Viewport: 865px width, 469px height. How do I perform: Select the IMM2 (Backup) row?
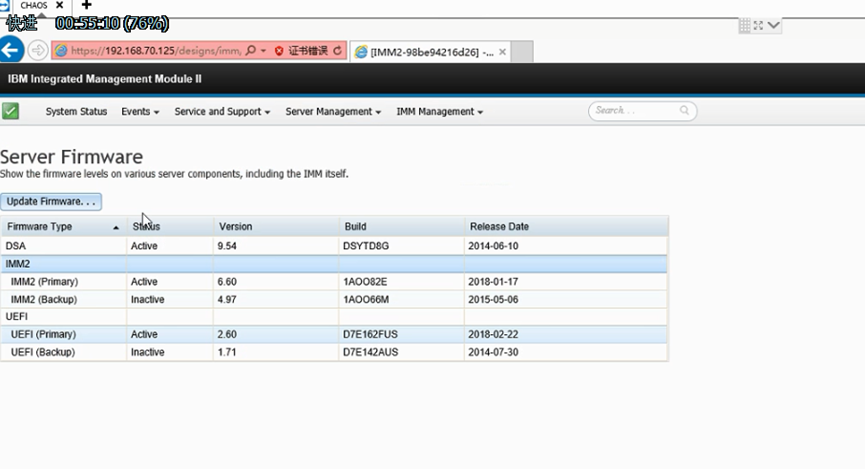pos(334,299)
